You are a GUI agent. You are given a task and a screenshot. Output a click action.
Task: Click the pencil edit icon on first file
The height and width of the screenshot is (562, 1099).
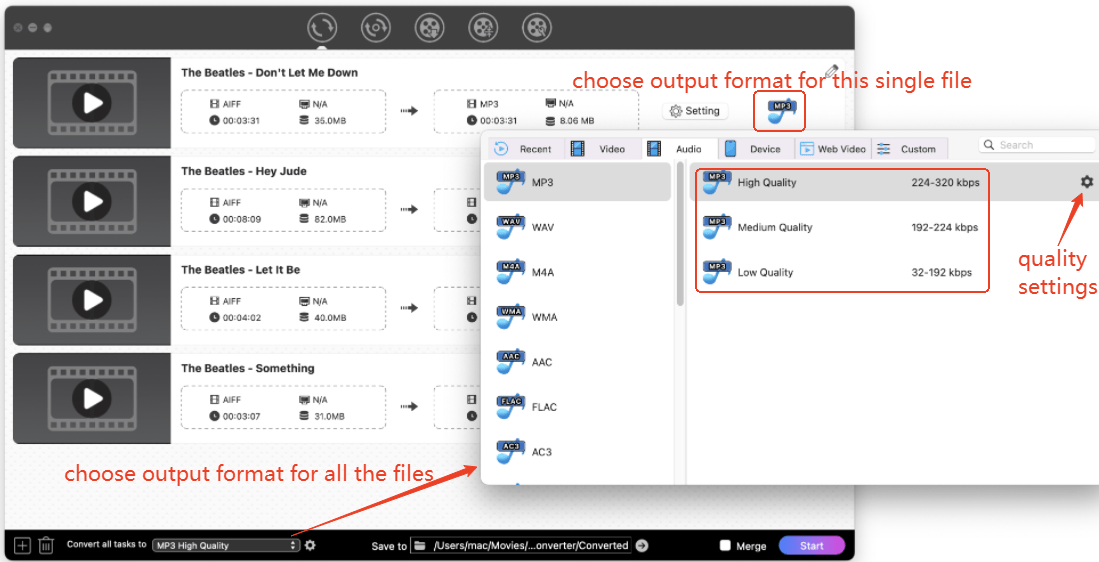tap(831, 72)
